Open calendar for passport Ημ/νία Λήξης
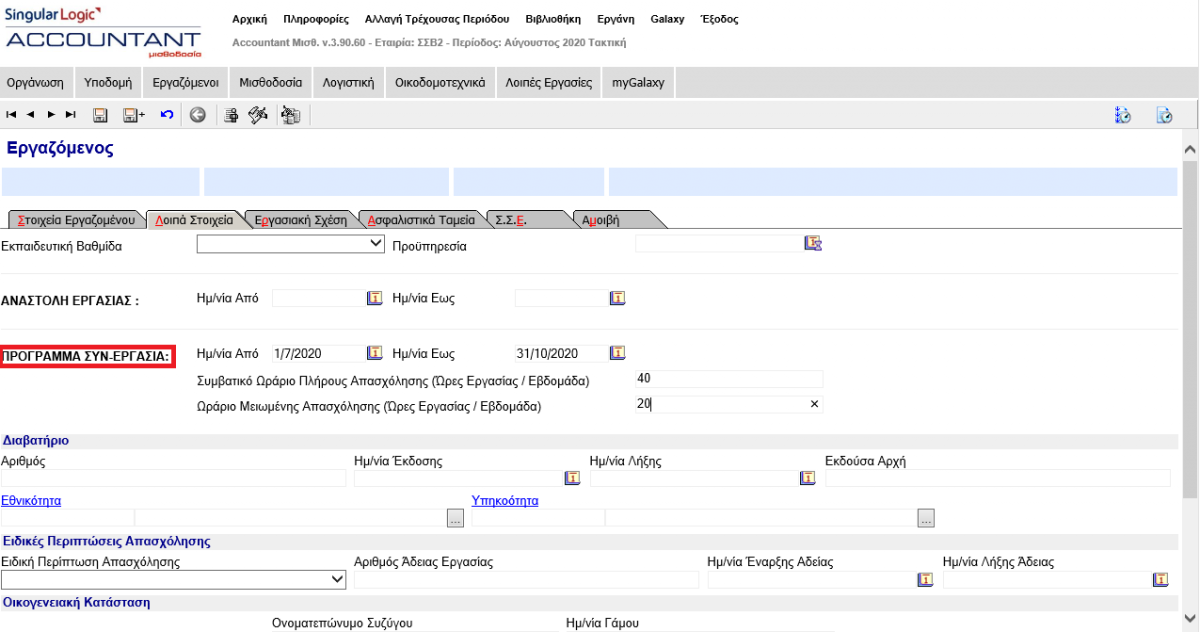1200x632 pixels. click(808, 478)
